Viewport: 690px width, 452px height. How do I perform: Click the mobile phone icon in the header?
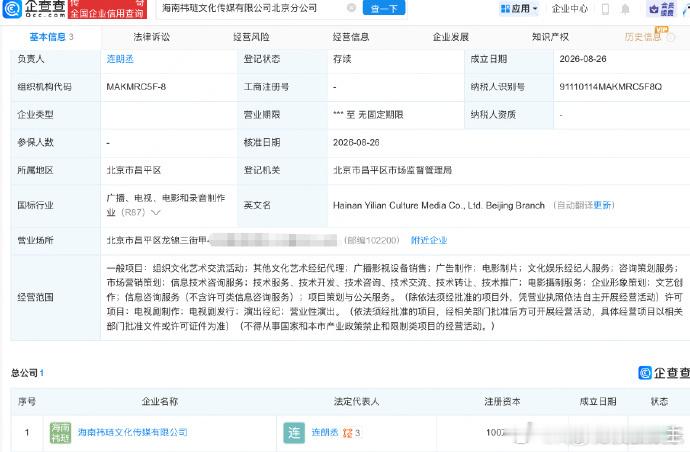point(606,9)
